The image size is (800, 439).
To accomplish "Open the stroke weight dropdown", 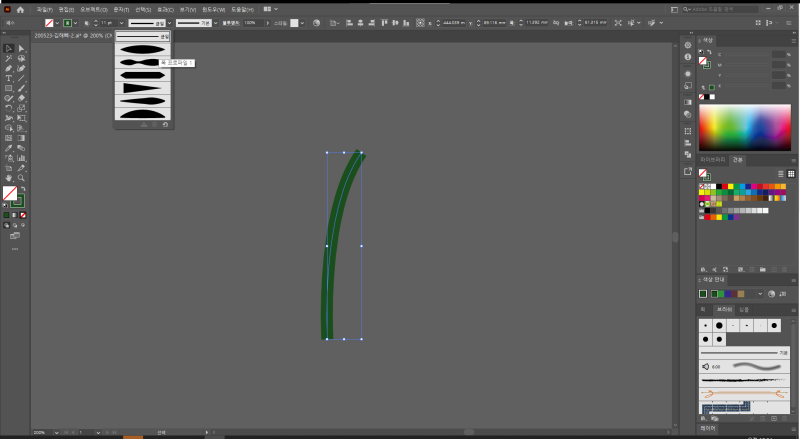I will pos(122,22).
